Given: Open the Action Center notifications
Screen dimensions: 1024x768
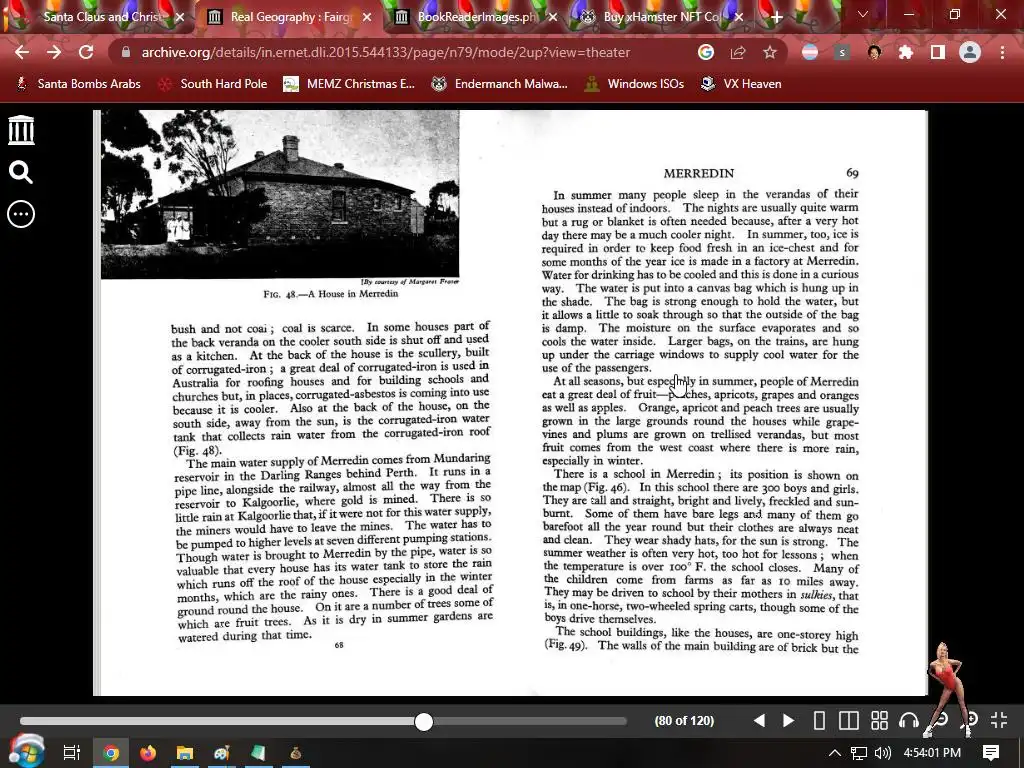Looking at the screenshot, I should tap(991, 753).
